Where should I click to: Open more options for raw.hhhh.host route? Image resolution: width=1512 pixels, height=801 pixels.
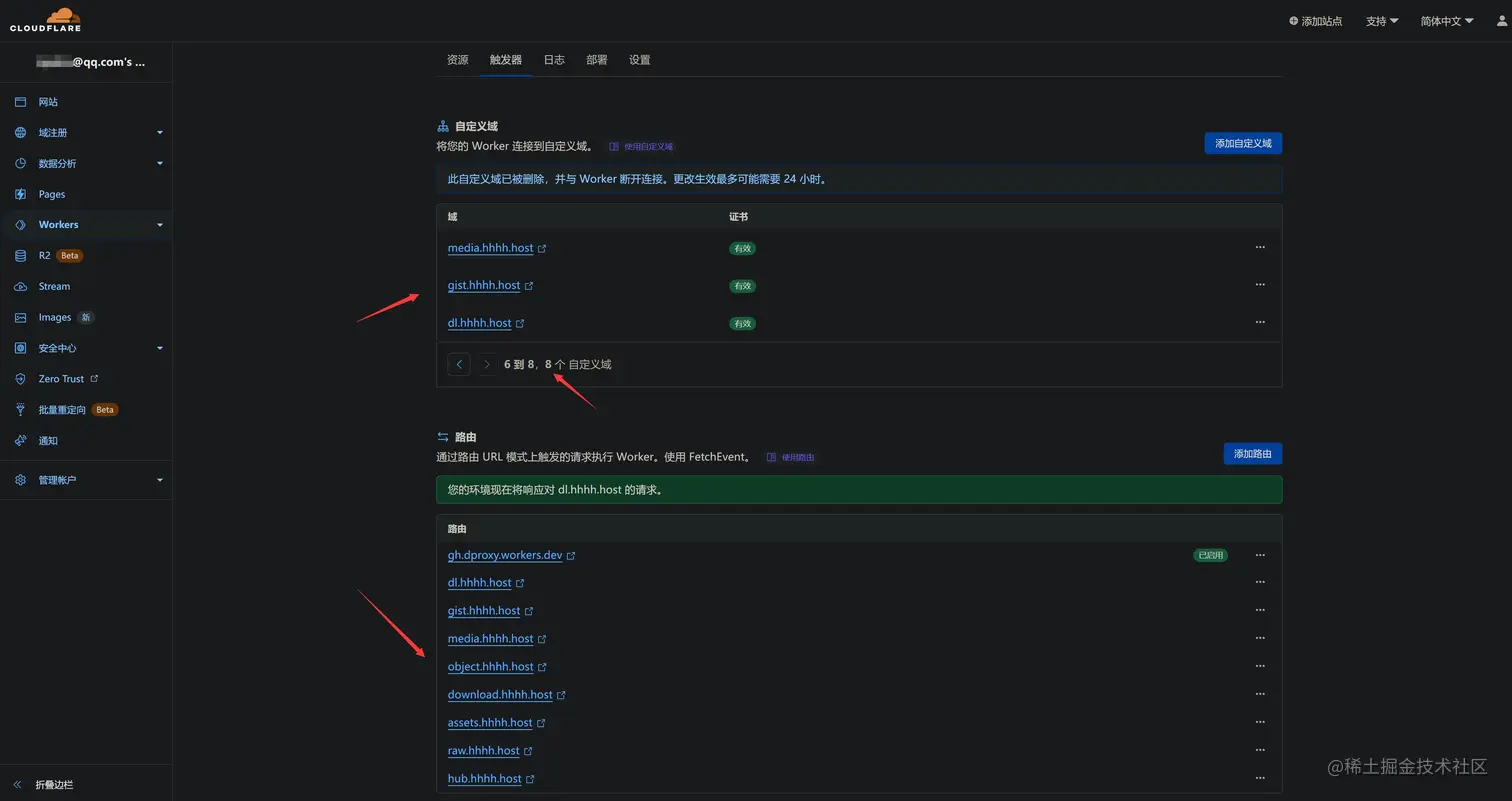coord(1260,750)
